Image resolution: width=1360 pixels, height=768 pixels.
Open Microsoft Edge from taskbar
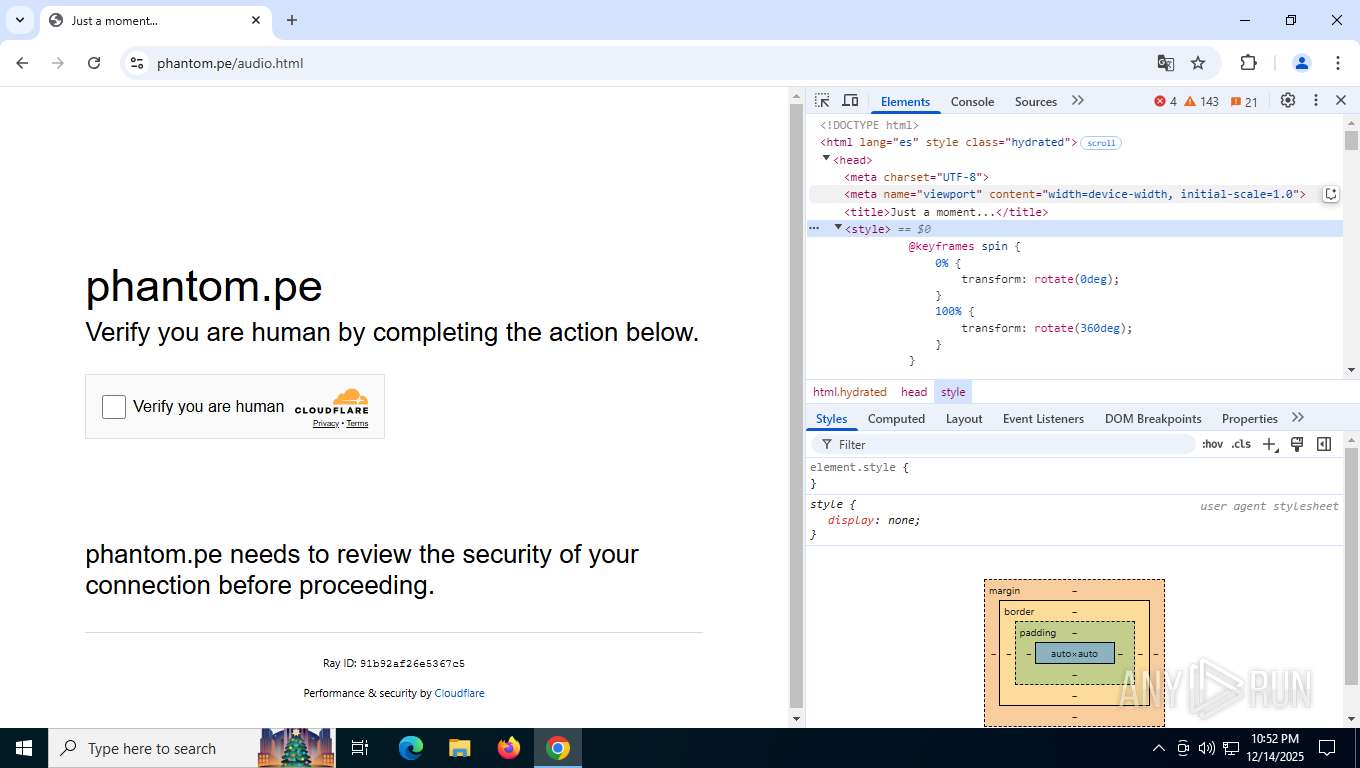(x=411, y=748)
